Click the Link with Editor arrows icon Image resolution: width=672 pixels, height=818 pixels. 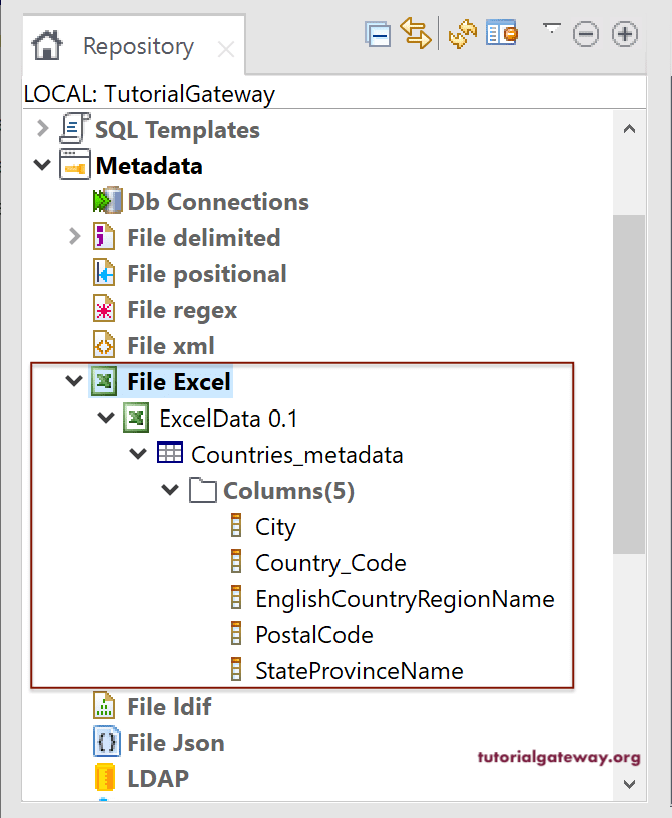point(416,33)
